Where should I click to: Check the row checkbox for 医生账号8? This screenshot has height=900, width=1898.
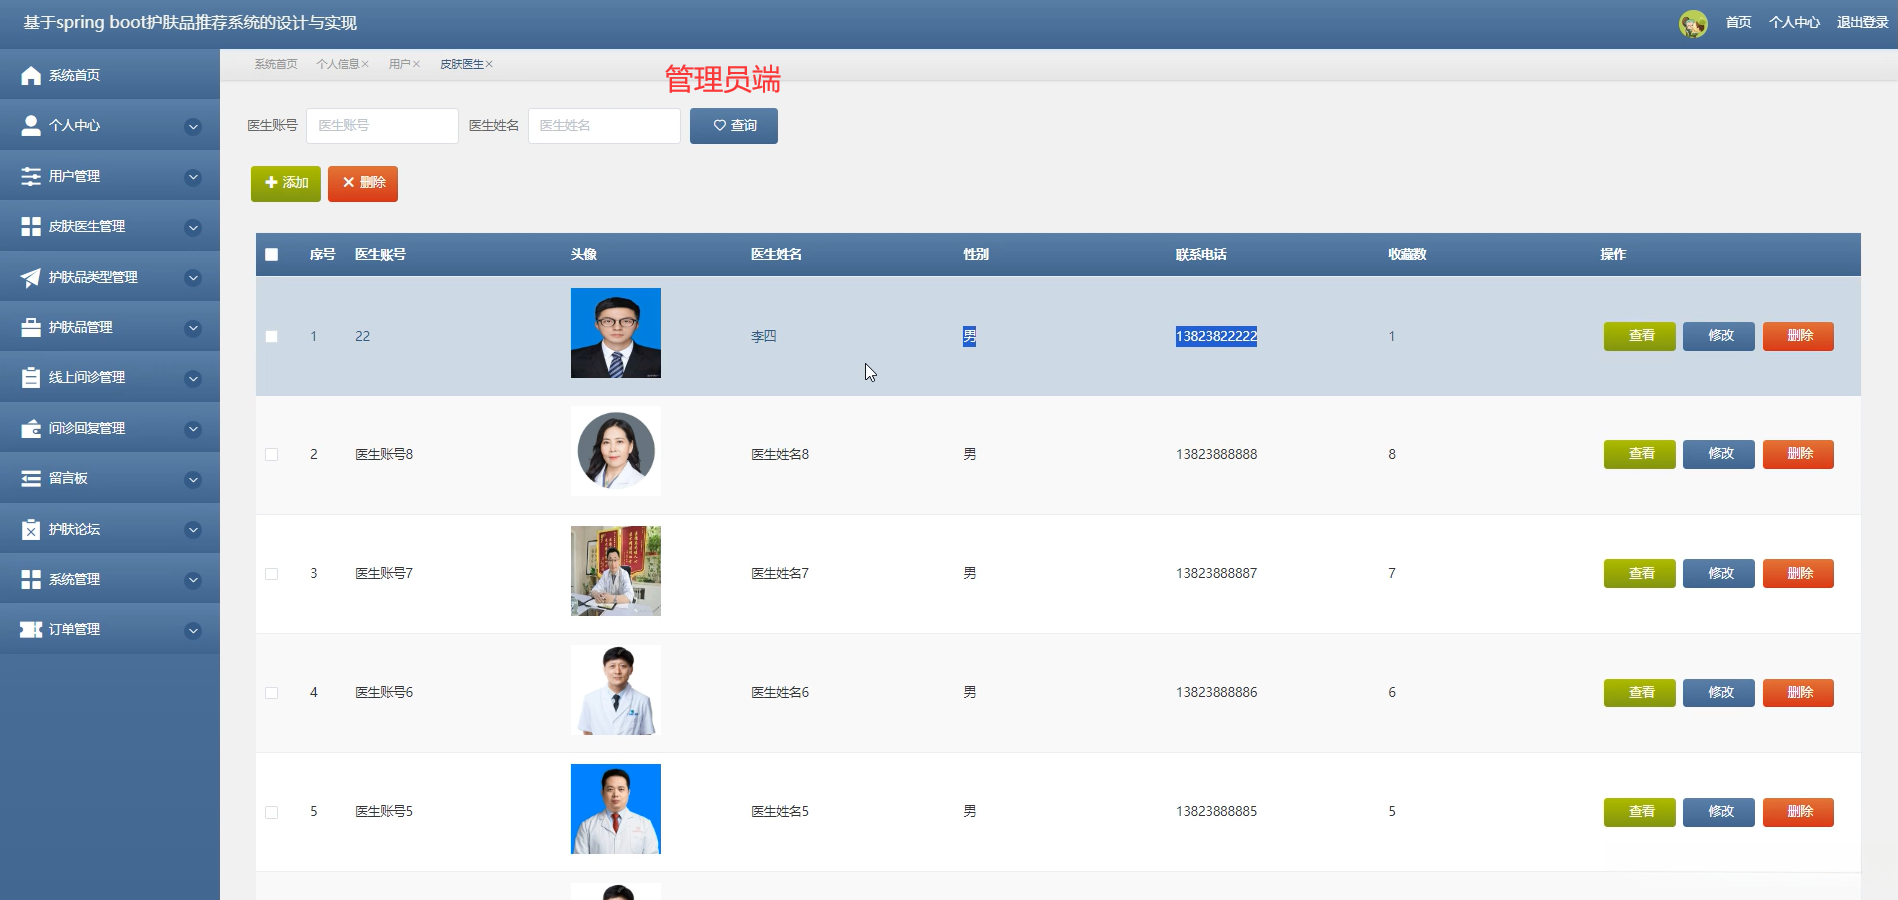(272, 454)
